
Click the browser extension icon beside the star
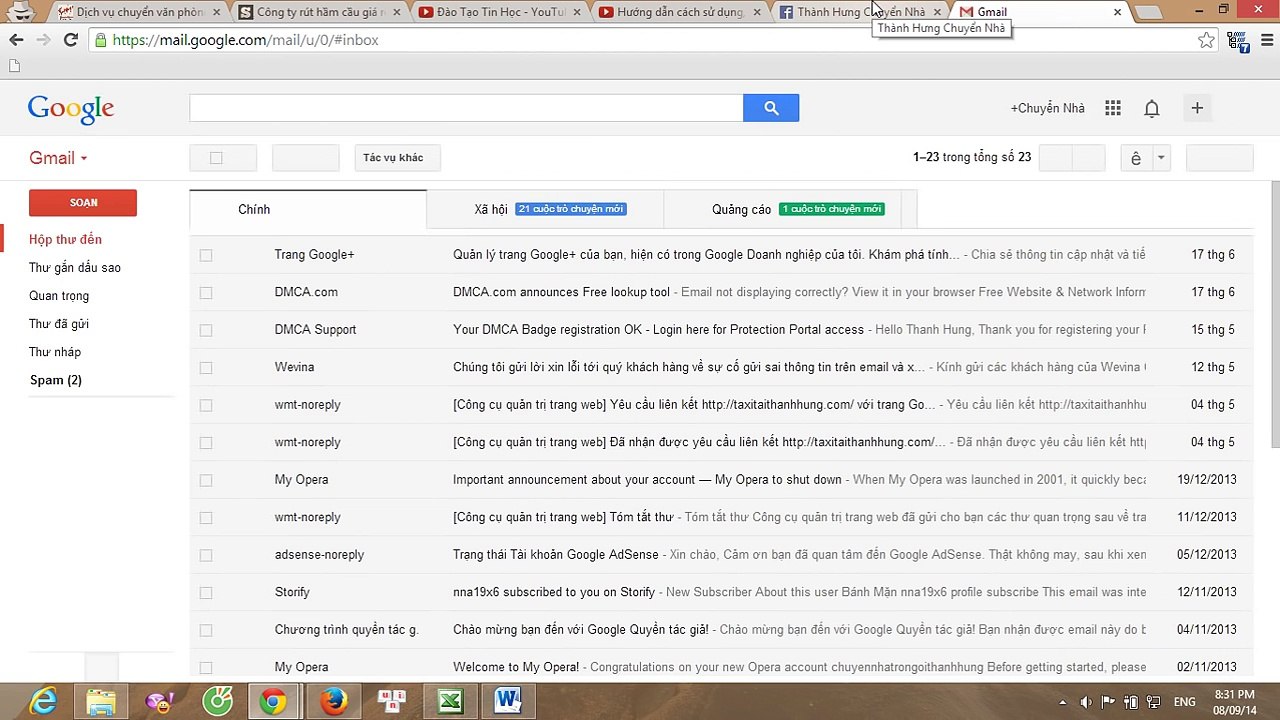(x=1238, y=41)
